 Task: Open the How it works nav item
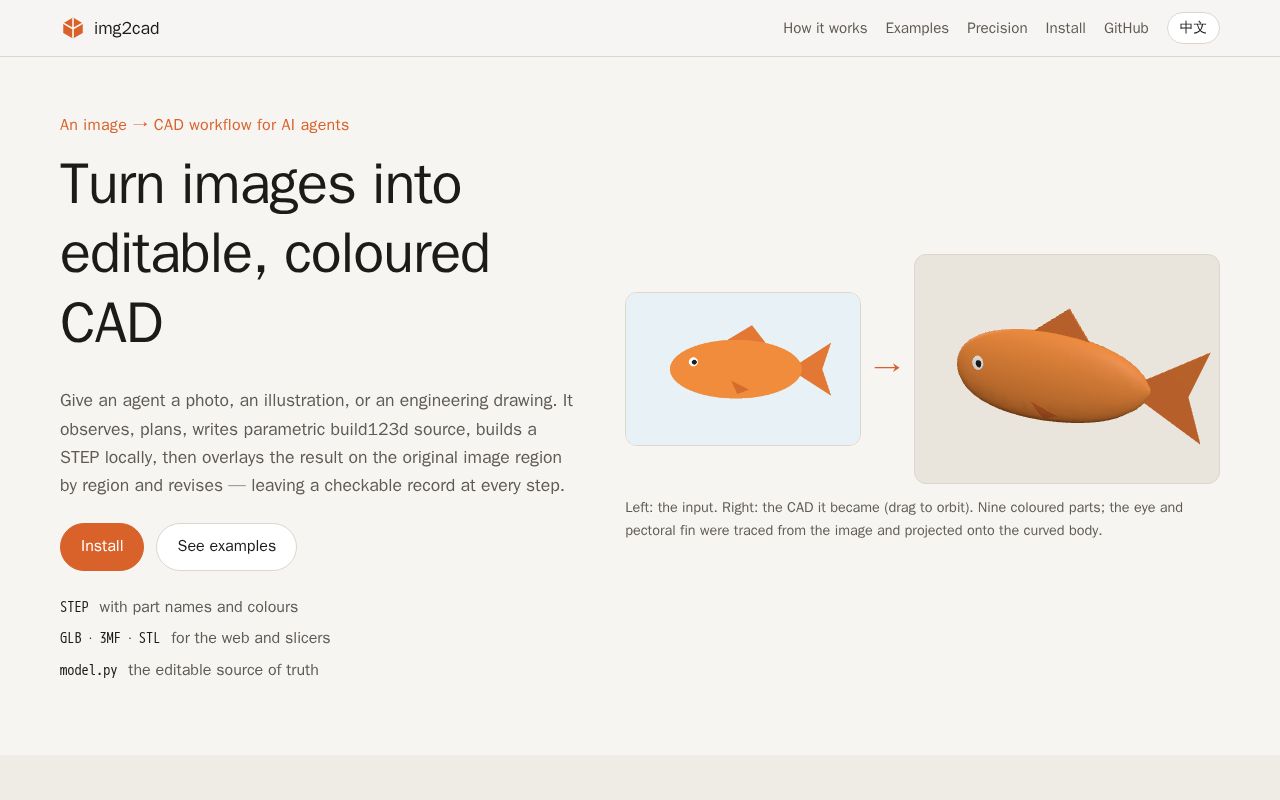(825, 28)
